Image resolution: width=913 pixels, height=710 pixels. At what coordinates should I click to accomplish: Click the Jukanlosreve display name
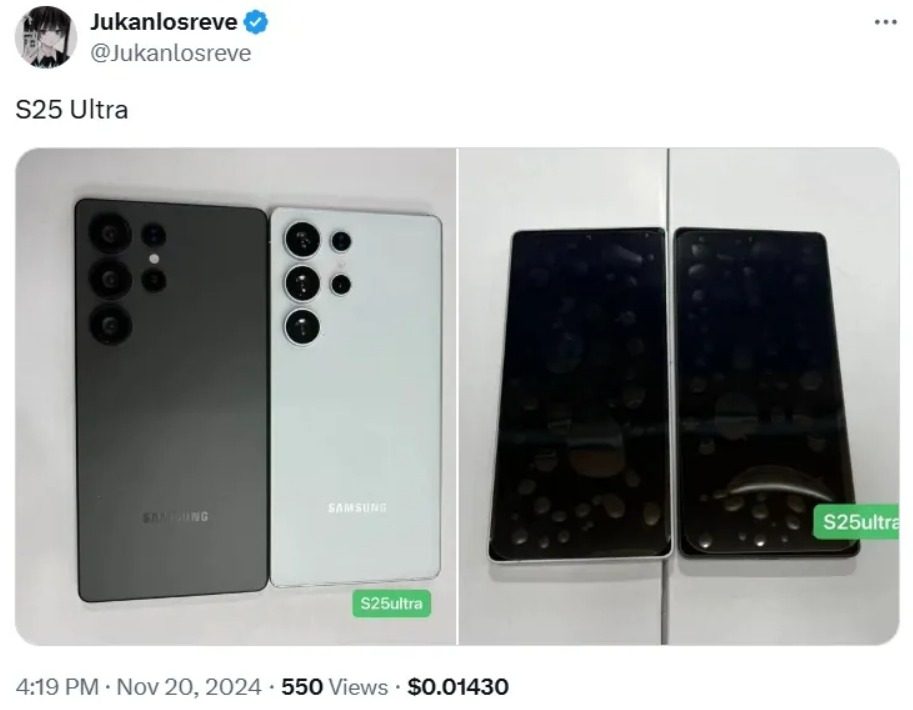[164, 22]
